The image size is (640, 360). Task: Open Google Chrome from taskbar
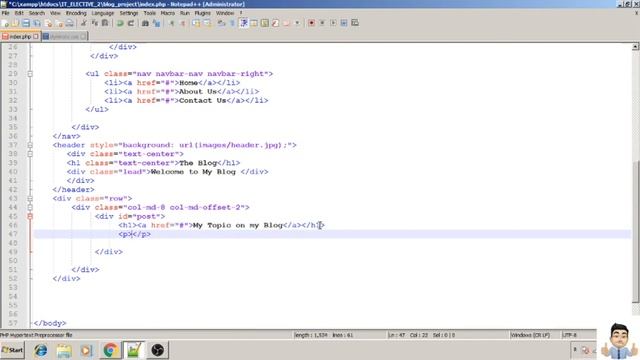click(110, 350)
